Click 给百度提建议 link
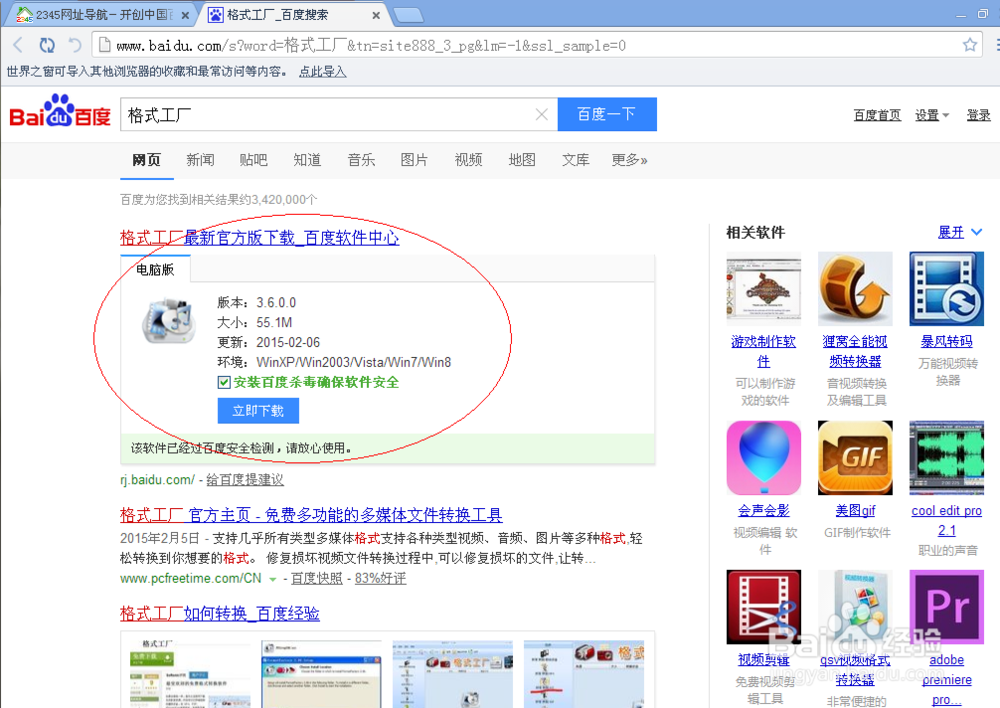The width and height of the screenshot is (1000, 708). click(245, 480)
